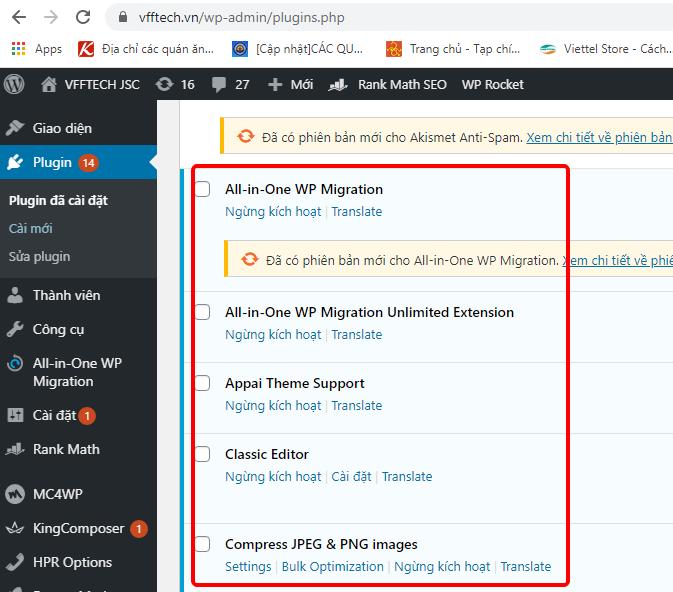Click Ngừng kích hoạt under Unlimited Extension
673x592 pixels.
(x=273, y=335)
